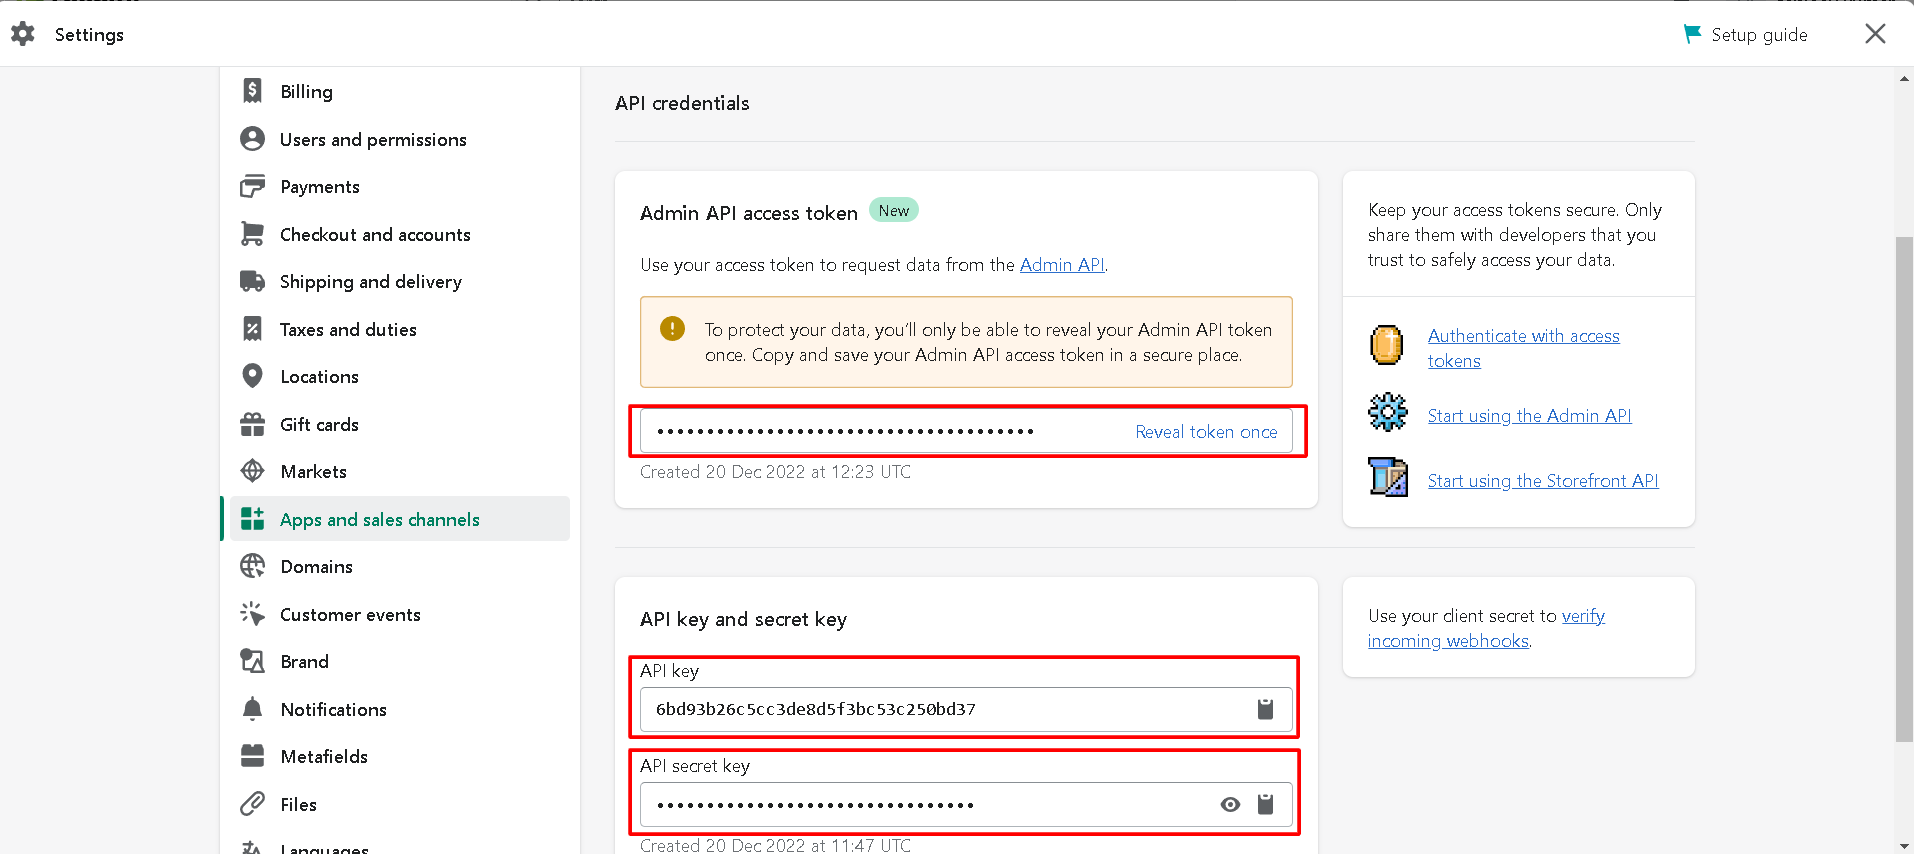Click the Domains globe icon

(x=253, y=566)
